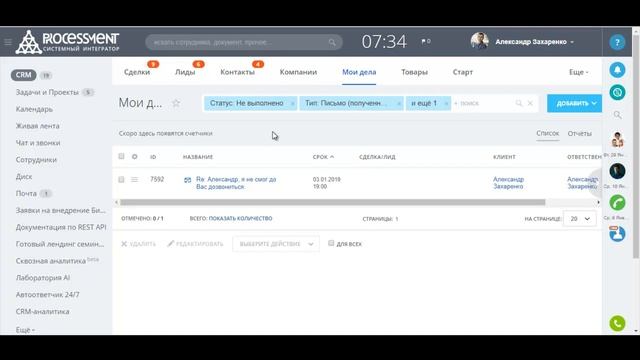Image resolution: width=640 pixels, height=360 pixels.
Task: Click the Processment logo
Action: [x=68, y=42]
